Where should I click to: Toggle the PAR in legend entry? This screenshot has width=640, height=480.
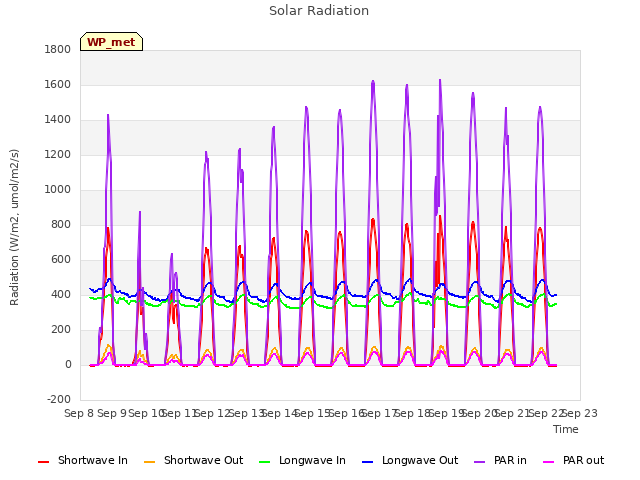[500, 461]
